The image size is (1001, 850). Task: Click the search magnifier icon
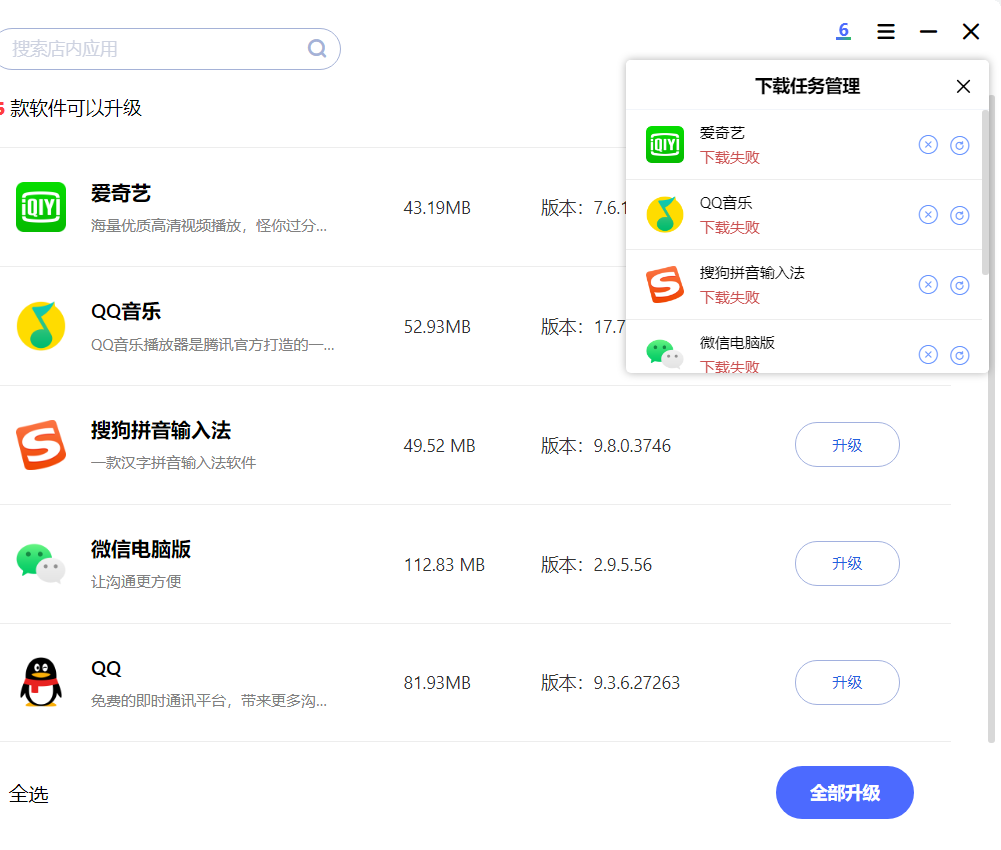click(317, 49)
